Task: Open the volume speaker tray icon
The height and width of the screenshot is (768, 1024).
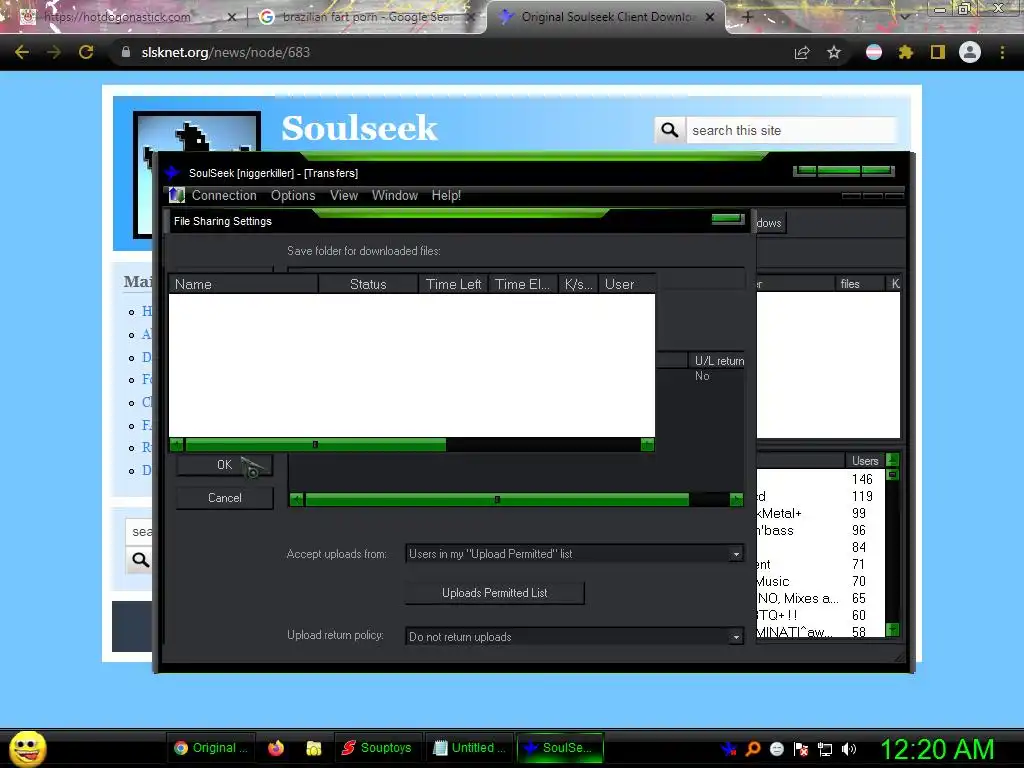Action: click(x=849, y=749)
